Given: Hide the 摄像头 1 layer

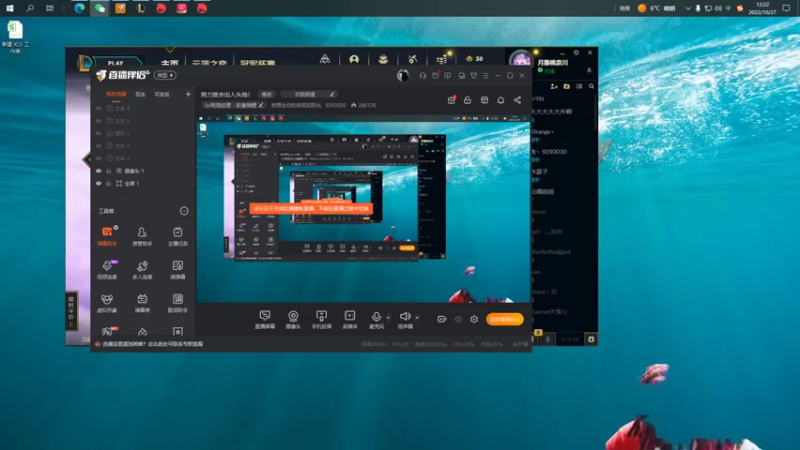Looking at the screenshot, I should click(x=98, y=171).
